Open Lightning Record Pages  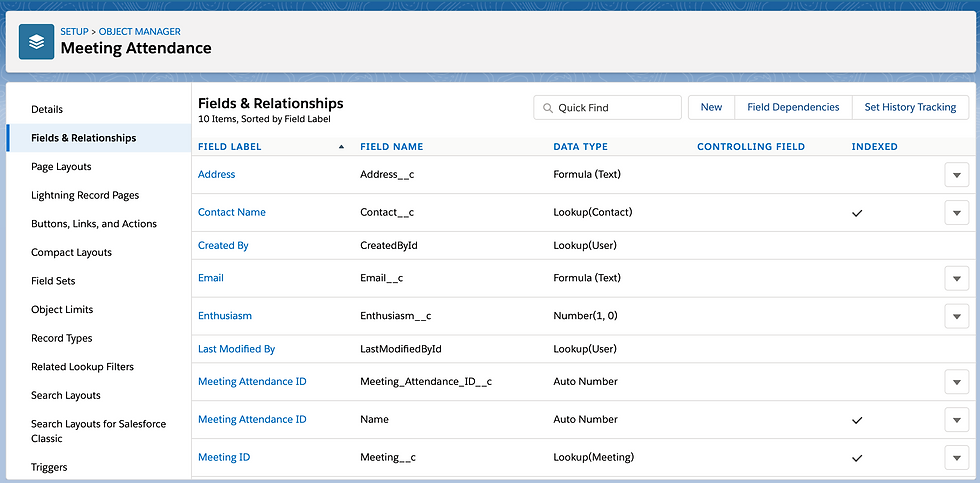[85, 196]
